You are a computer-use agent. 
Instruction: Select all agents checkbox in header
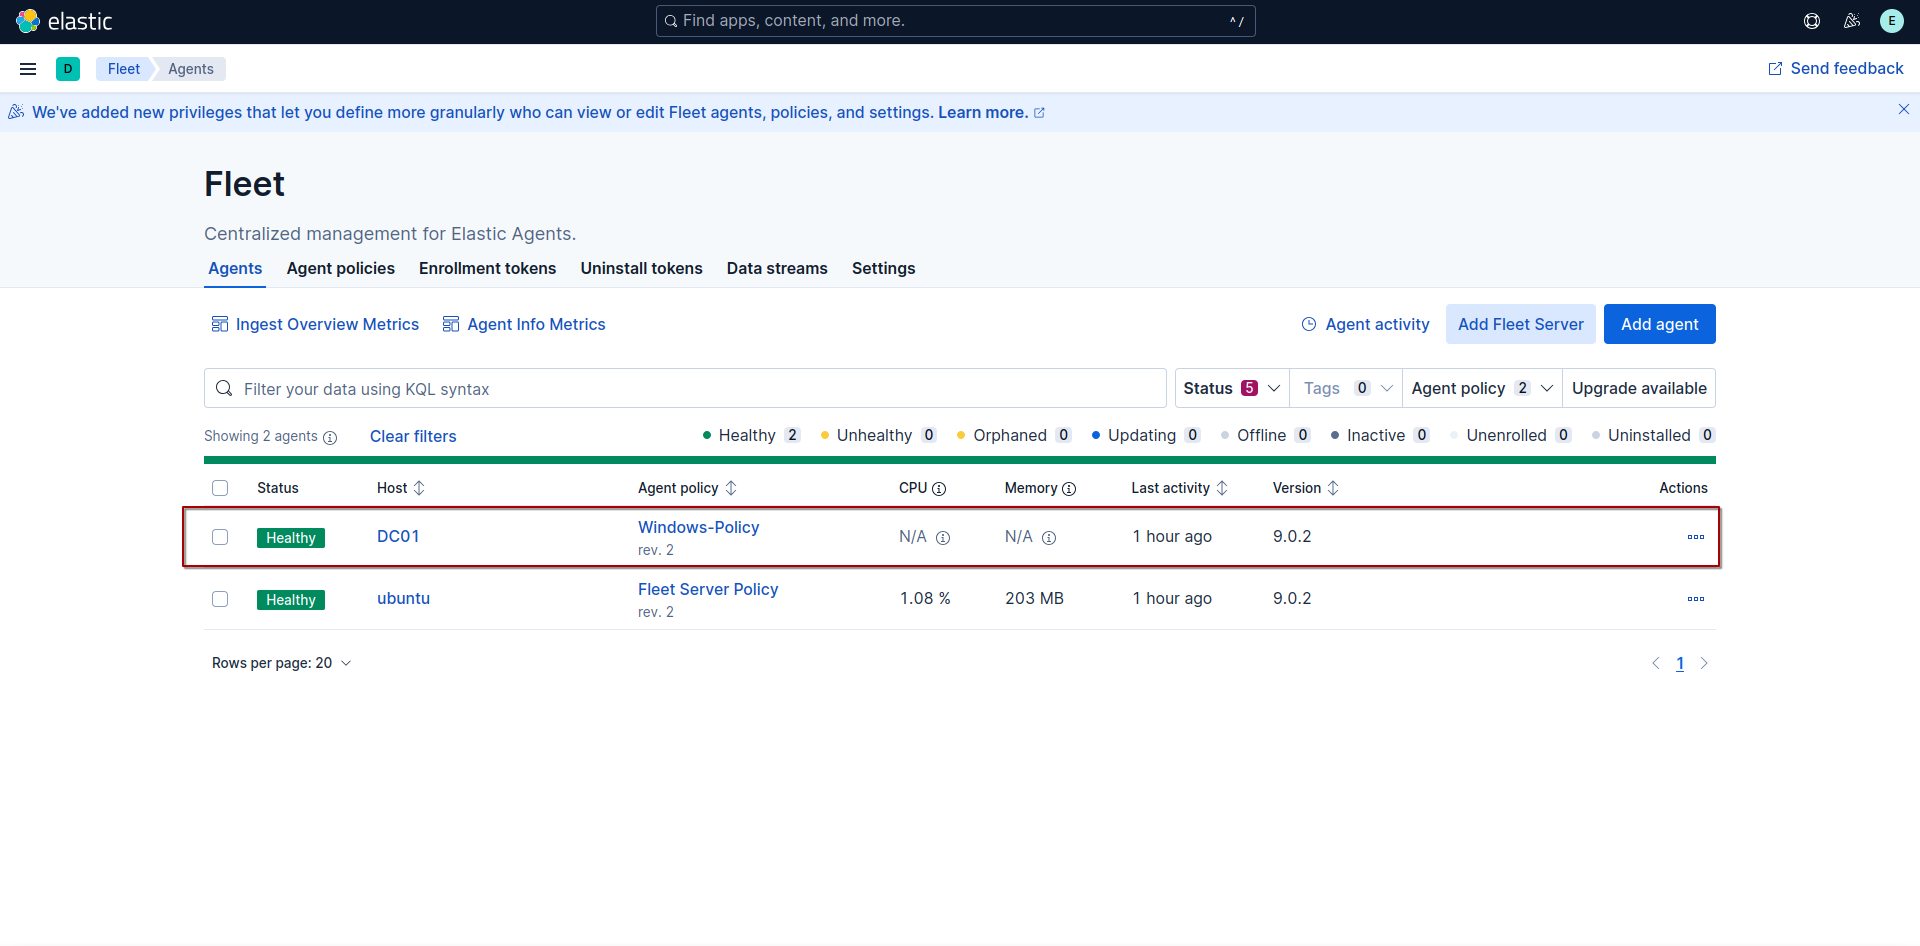click(220, 488)
